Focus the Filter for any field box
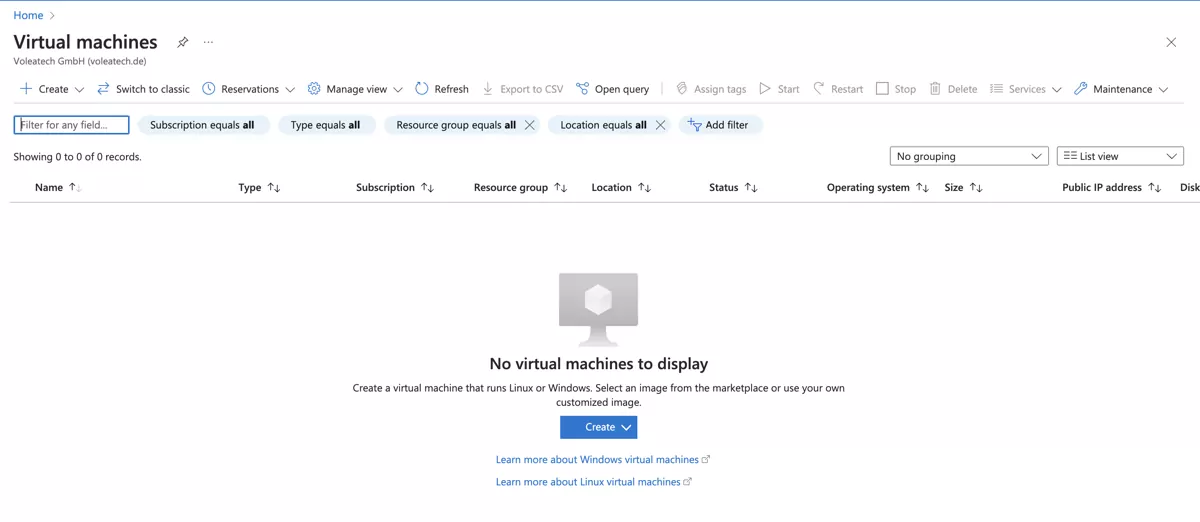 (x=72, y=125)
